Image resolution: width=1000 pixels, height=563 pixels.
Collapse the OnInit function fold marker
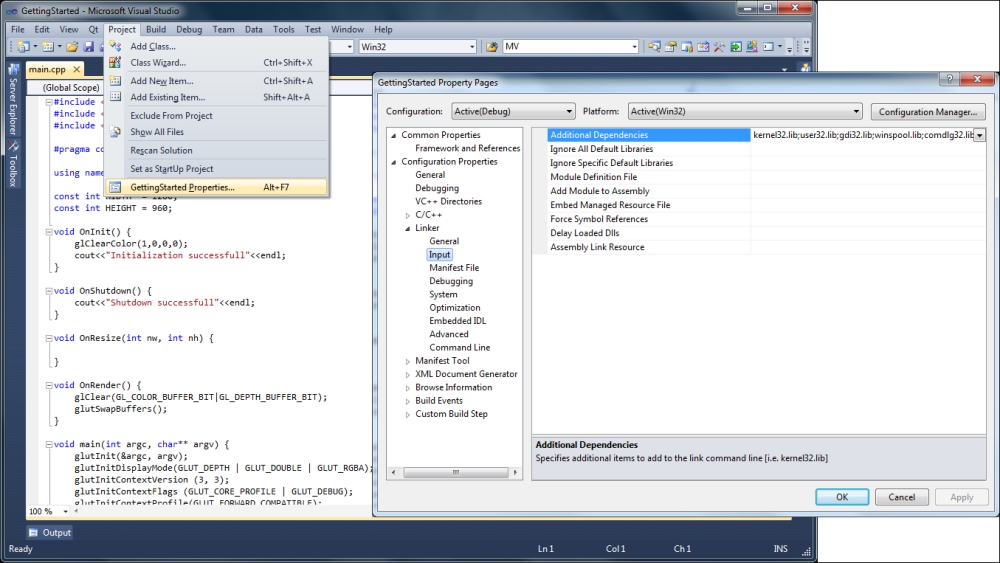(x=48, y=232)
